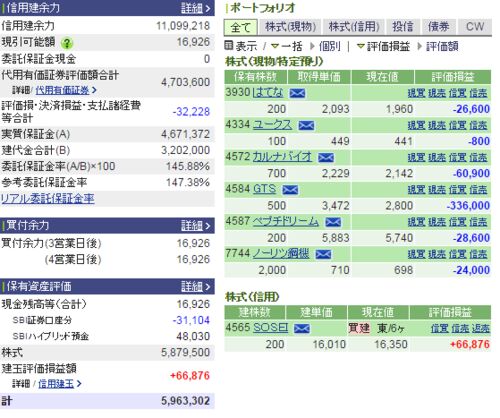Open the mail icon for カルナバイオ
This screenshot has height=418, width=500.
coord(326,157)
